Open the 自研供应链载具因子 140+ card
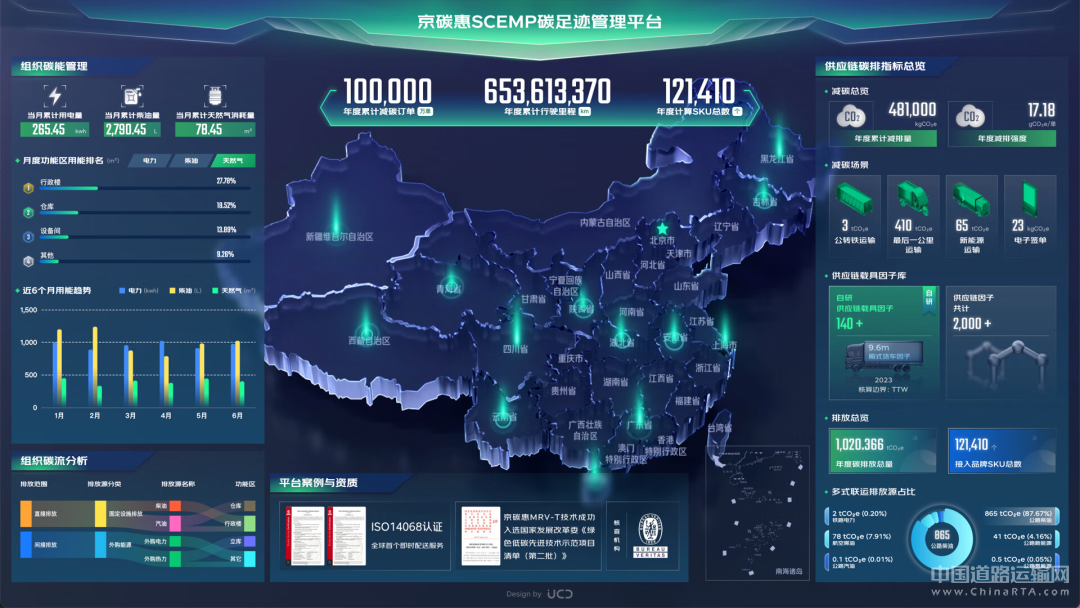 [882, 342]
